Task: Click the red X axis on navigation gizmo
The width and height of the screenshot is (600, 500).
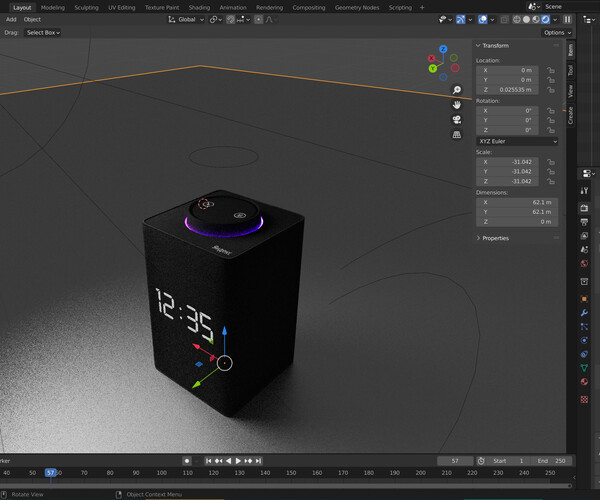Action: tap(432, 58)
